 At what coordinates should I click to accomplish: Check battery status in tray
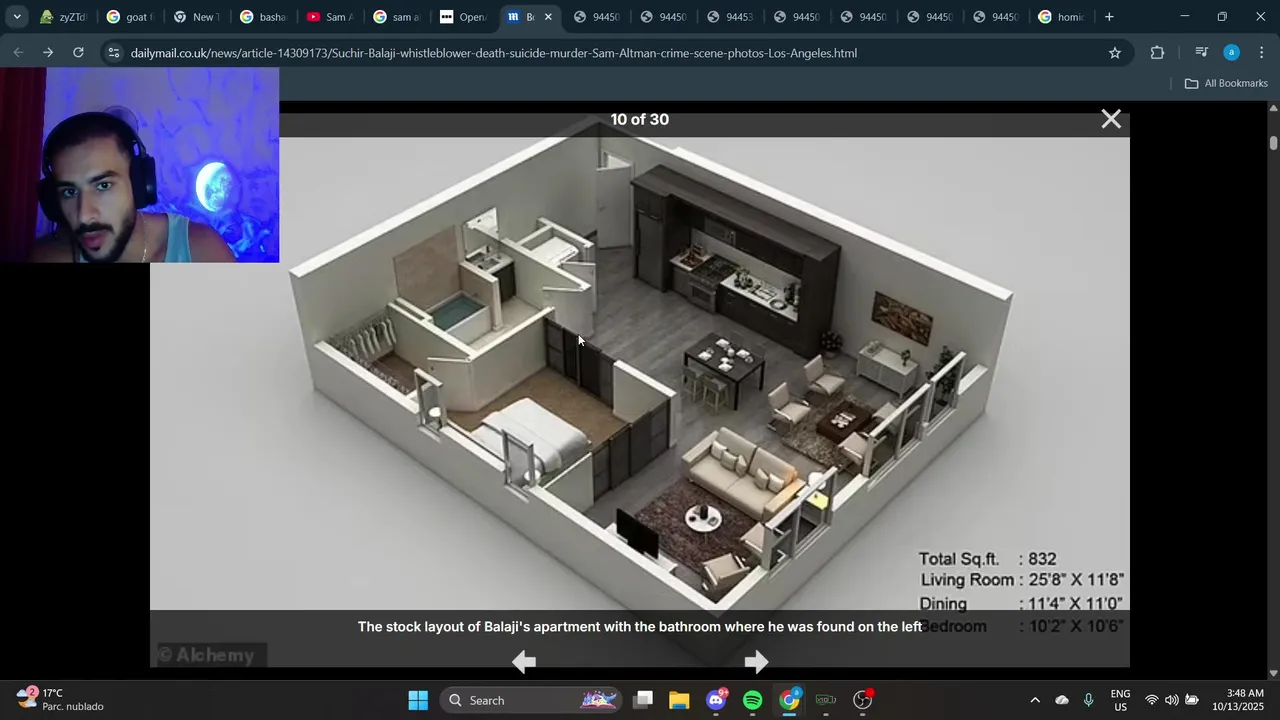1192,700
